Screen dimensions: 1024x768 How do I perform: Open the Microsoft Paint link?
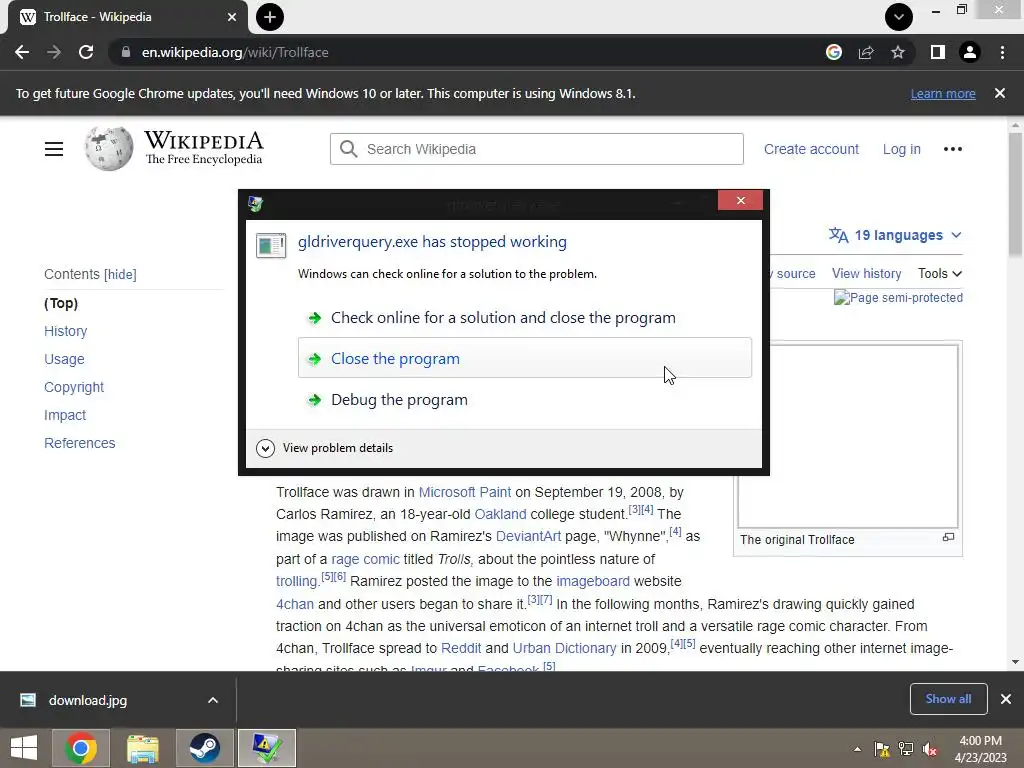[465, 492]
